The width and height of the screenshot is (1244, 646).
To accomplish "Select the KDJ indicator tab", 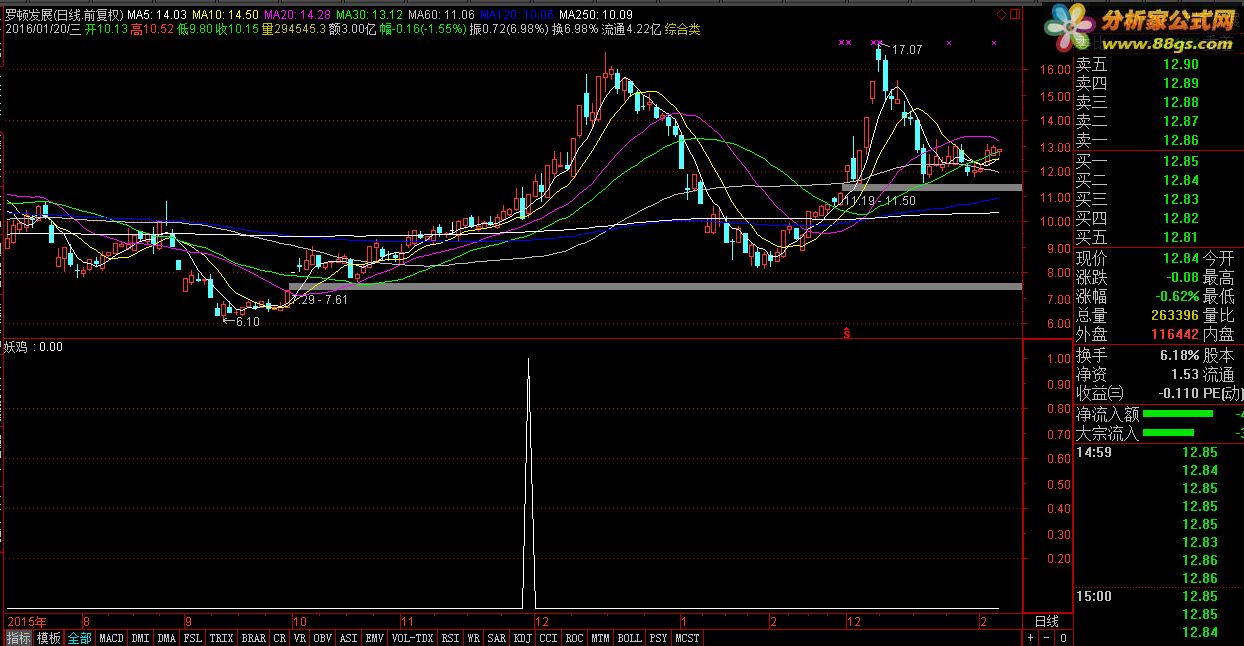I will click(523, 637).
